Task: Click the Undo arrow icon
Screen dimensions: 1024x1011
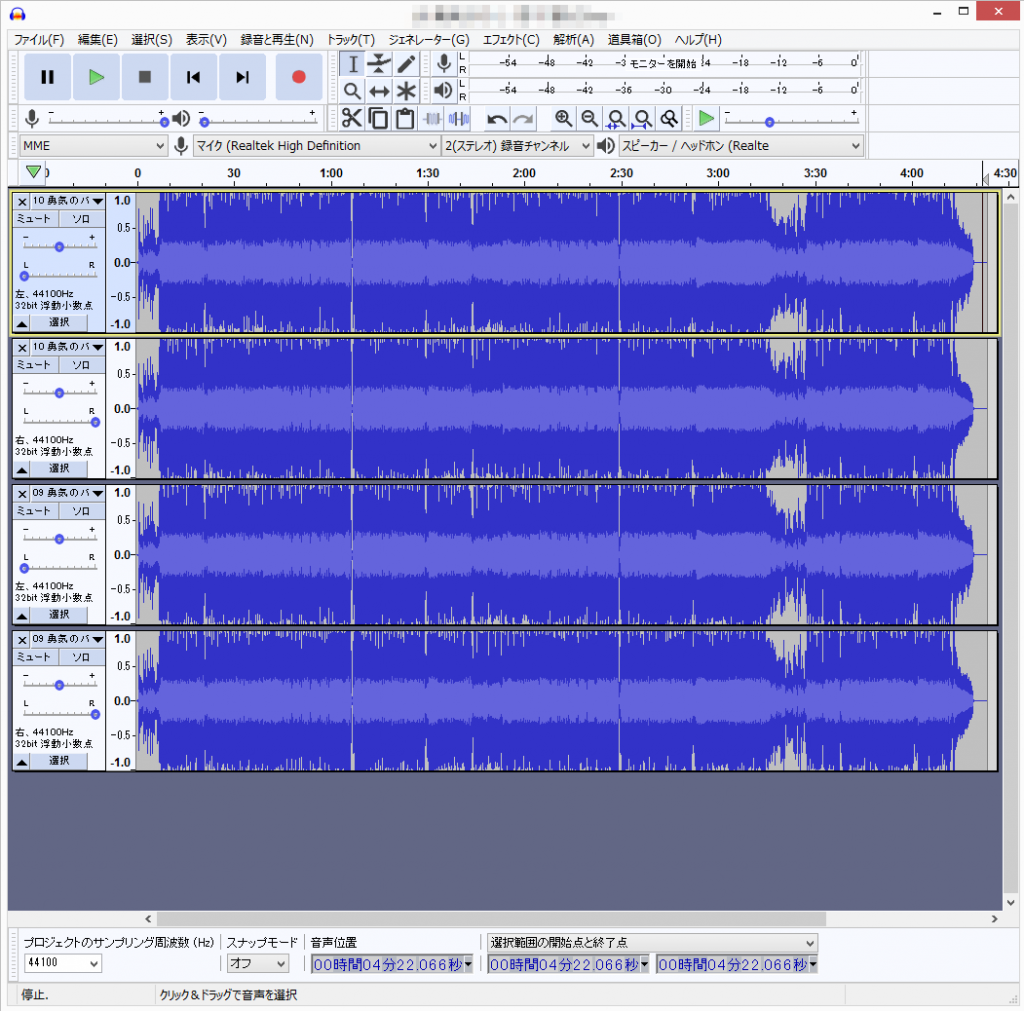Action: (x=497, y=119)
